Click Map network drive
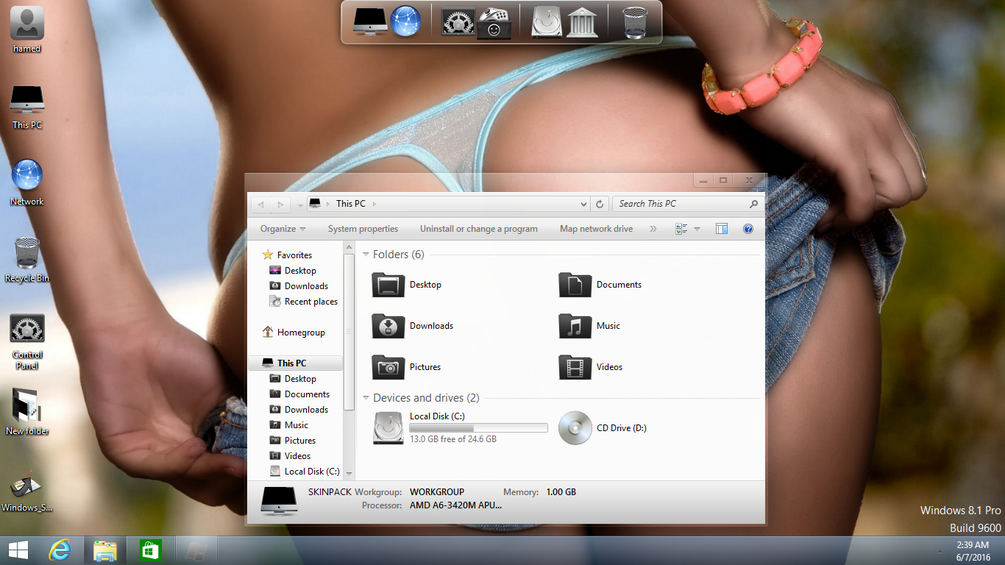The height and width of the screenshot is (565, 1005). [596, 229]
